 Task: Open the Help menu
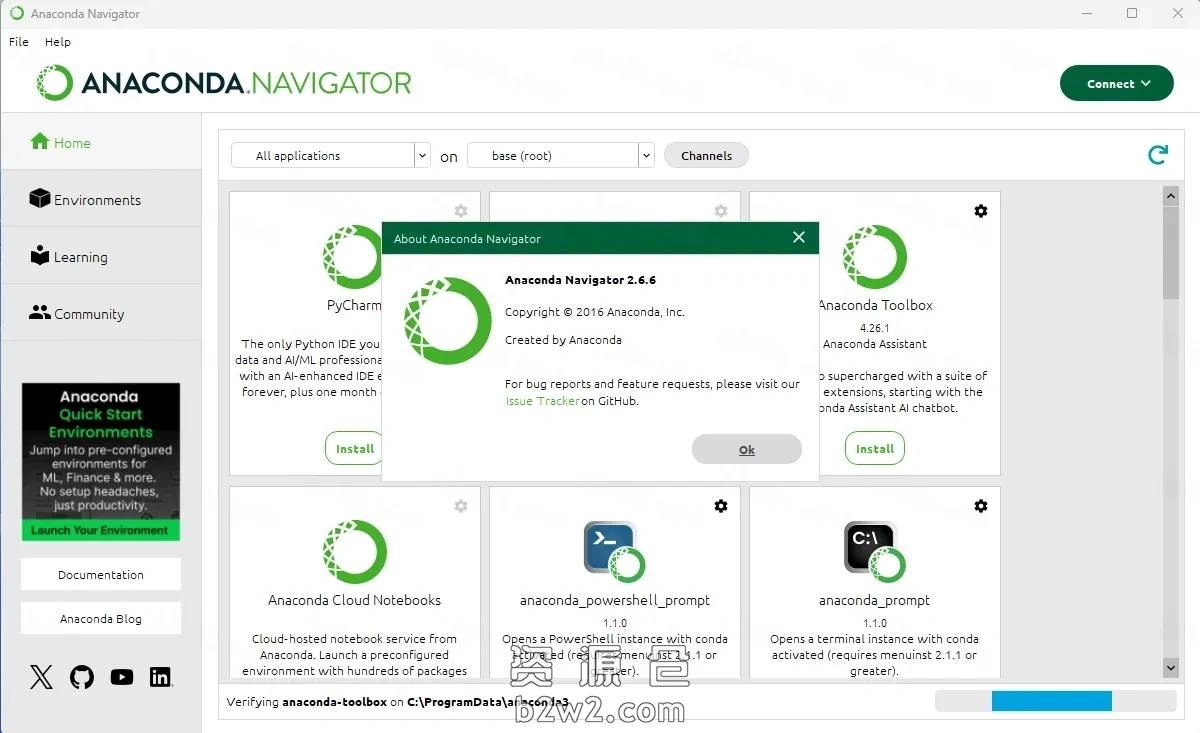pyautogui.click(x=58, y=42)
